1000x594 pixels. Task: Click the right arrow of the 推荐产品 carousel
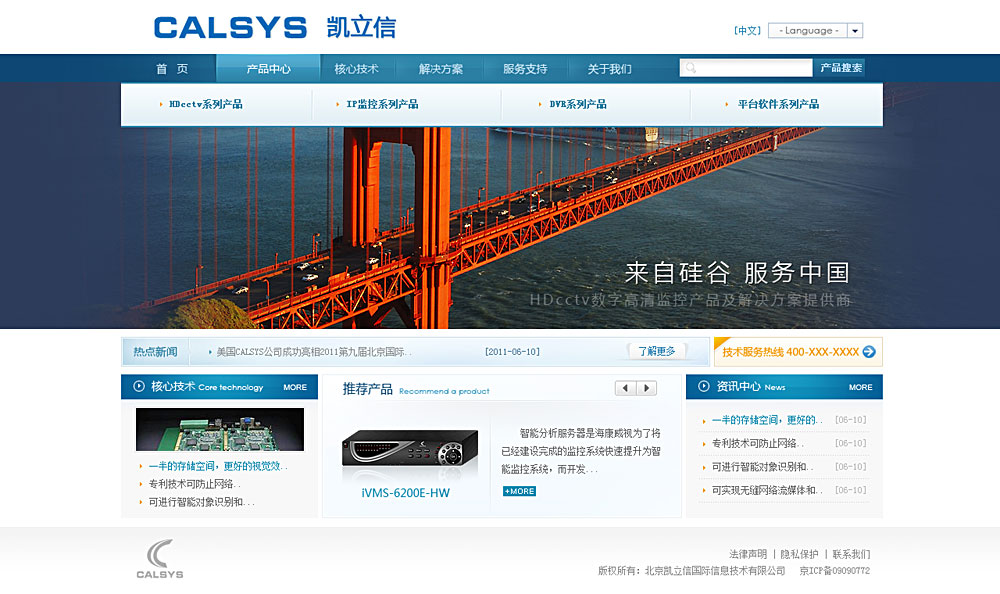pos(645,387)
